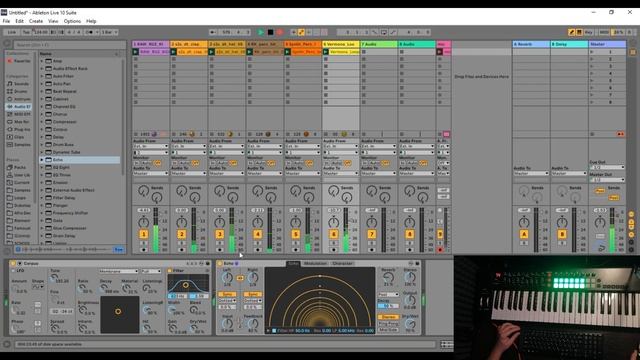The width and height of the screenshot is (640, 360).
Task: Open the Edit menu
Action: pos(19,21)
